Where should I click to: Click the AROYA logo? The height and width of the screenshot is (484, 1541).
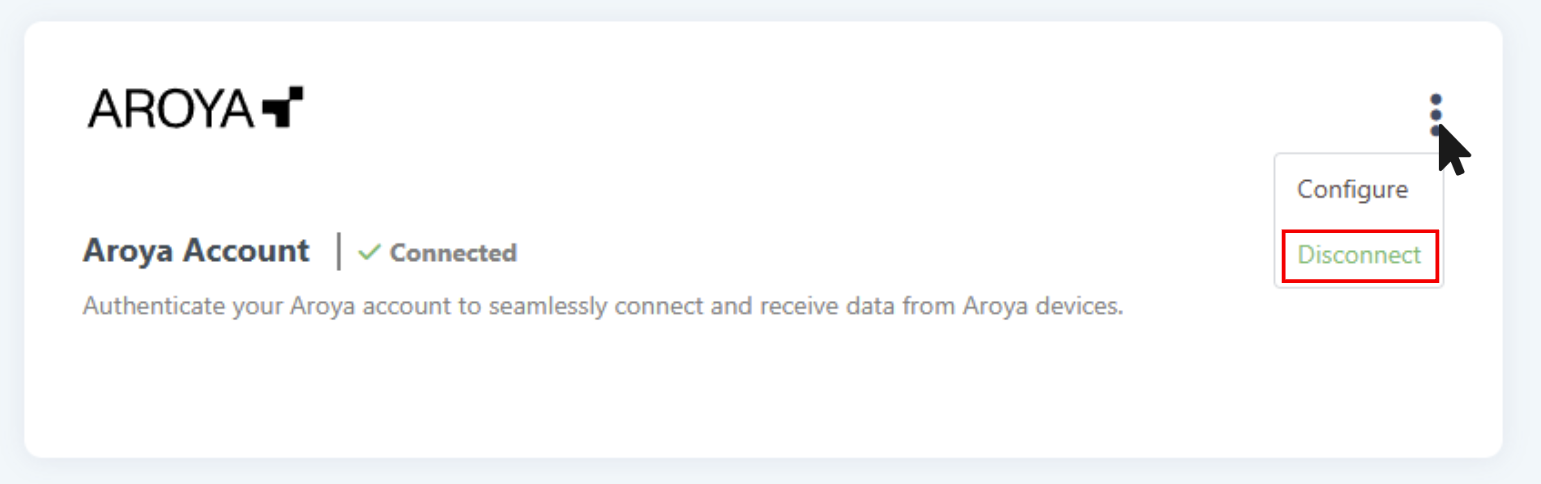click(x=195, y=108)
